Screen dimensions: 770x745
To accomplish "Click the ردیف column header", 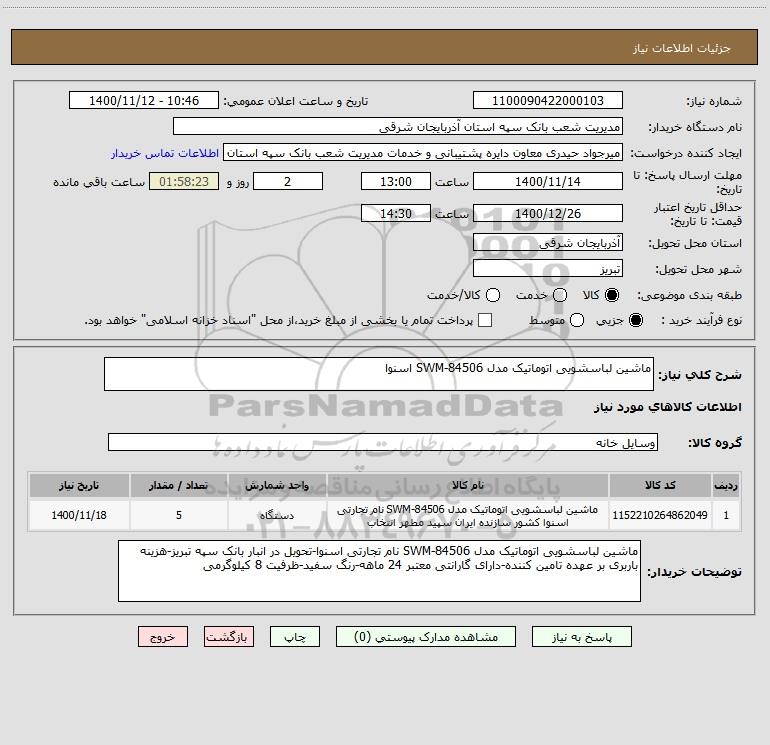I will tap(726, 485).
